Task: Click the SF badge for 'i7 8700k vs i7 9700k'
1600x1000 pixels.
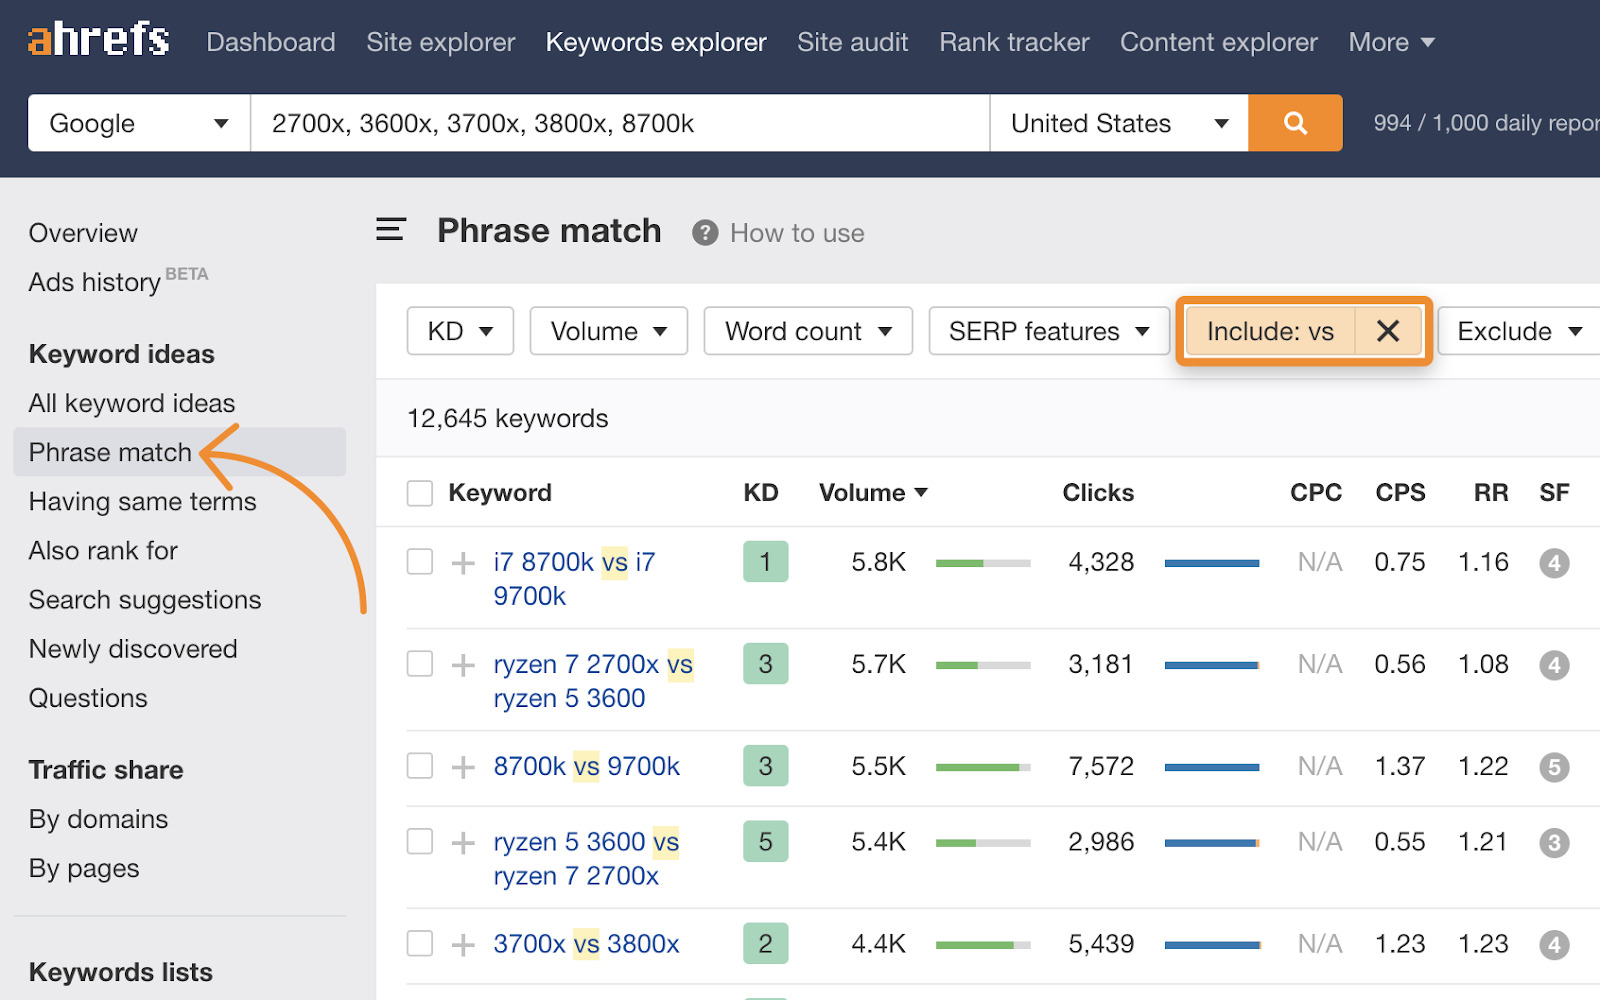Action: (1554, 562)
